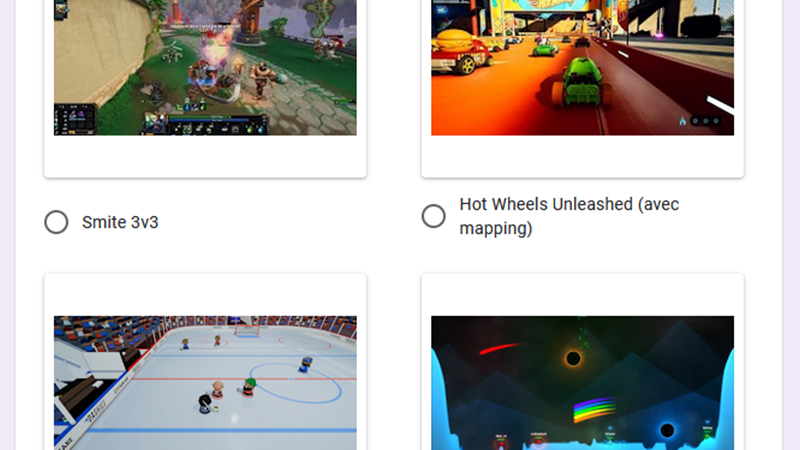Click the red comet streak

[501, 348]
